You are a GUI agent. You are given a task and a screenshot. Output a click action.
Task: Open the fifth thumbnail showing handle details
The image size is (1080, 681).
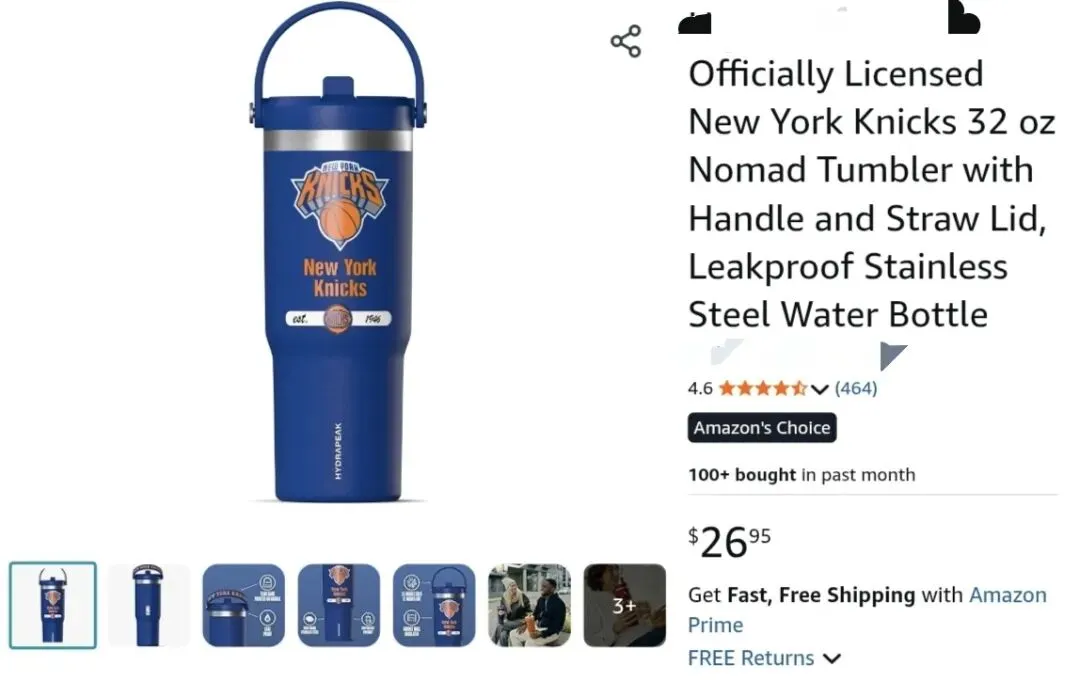(x=434, y=605)
